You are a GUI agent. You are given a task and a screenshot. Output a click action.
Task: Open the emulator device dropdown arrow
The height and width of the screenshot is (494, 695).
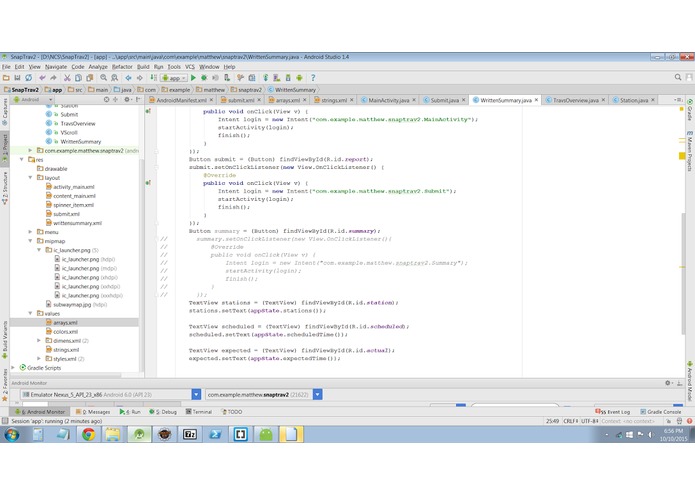[x=196, y=394]
